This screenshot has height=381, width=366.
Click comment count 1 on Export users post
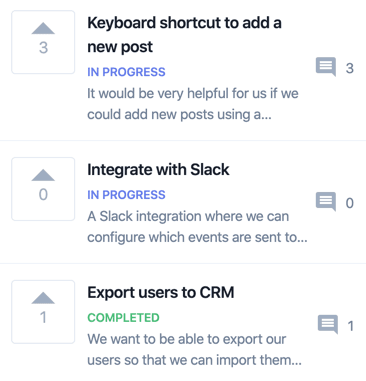(x=351, y=326)
